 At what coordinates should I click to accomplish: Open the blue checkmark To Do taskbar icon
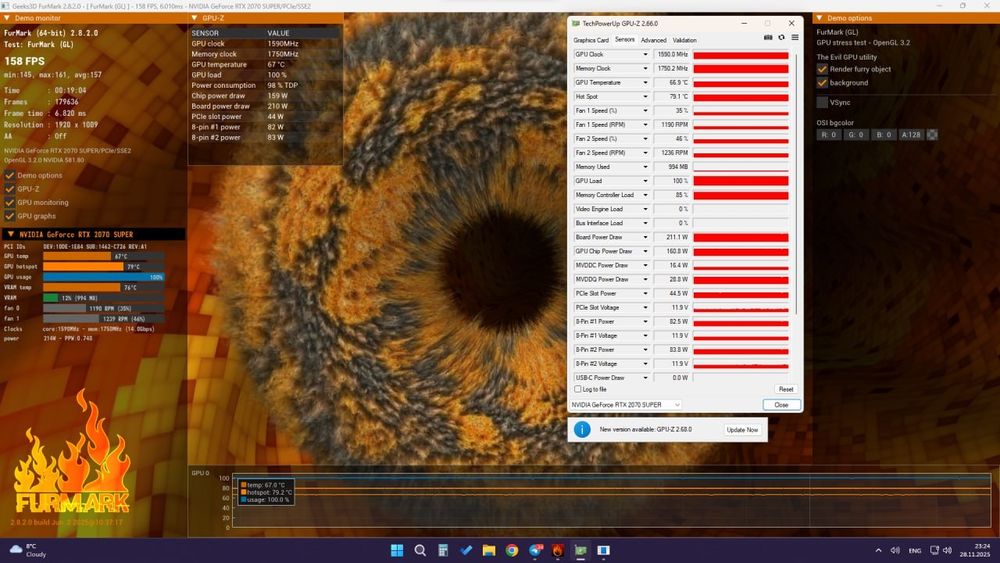click(x=466, y=550)
